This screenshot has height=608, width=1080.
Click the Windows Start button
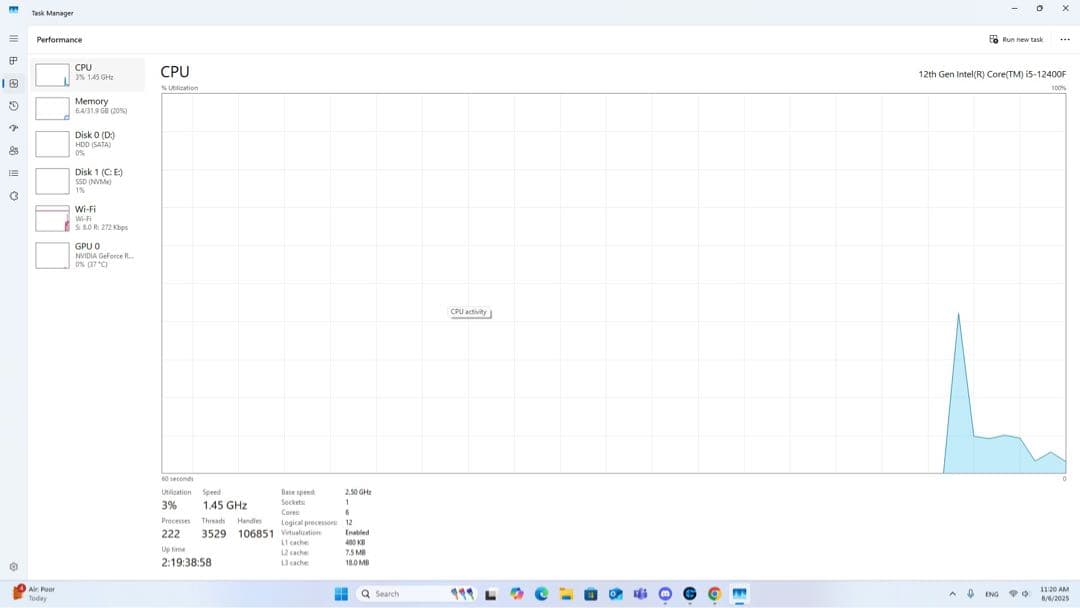click(341, 594)
